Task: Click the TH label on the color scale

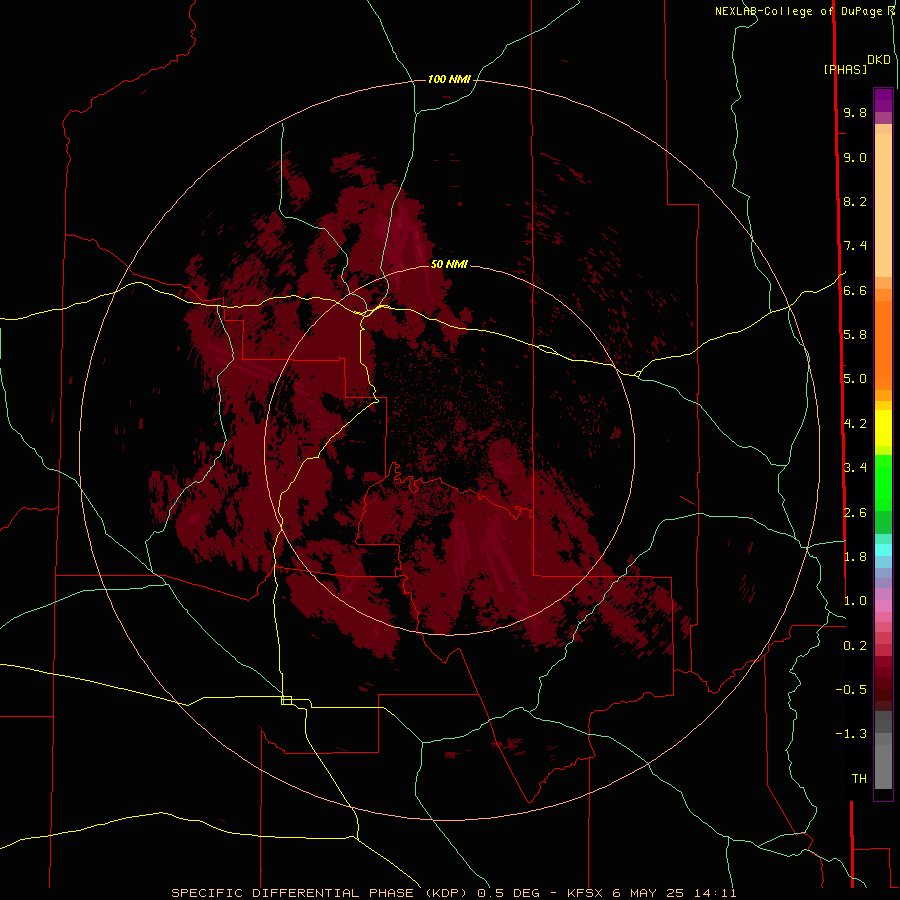Action: (x=859, y=779)
